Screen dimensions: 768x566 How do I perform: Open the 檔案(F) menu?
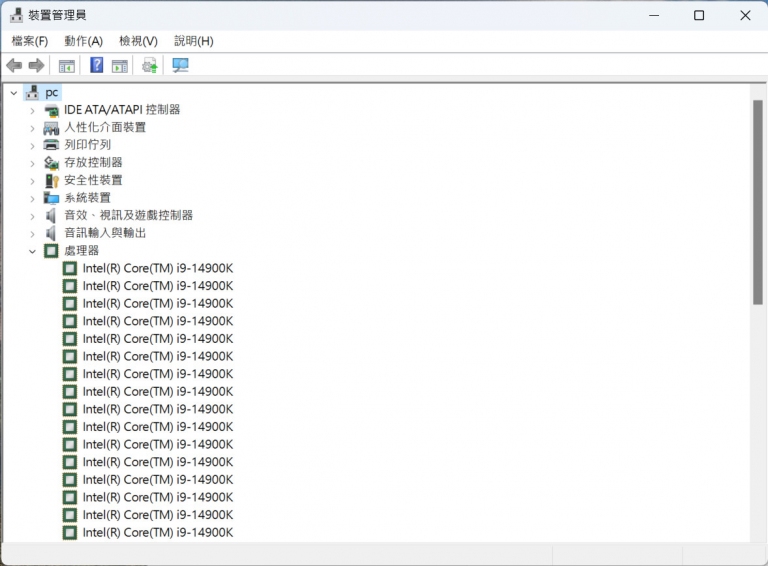click(x=30, y=41)
